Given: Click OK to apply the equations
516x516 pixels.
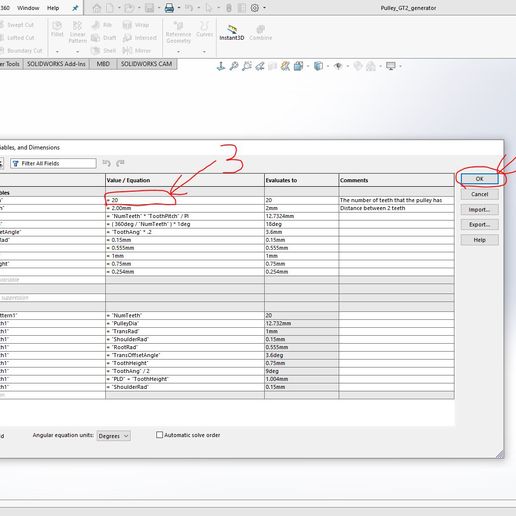Looking at the screenshot, I should (480, 179).
